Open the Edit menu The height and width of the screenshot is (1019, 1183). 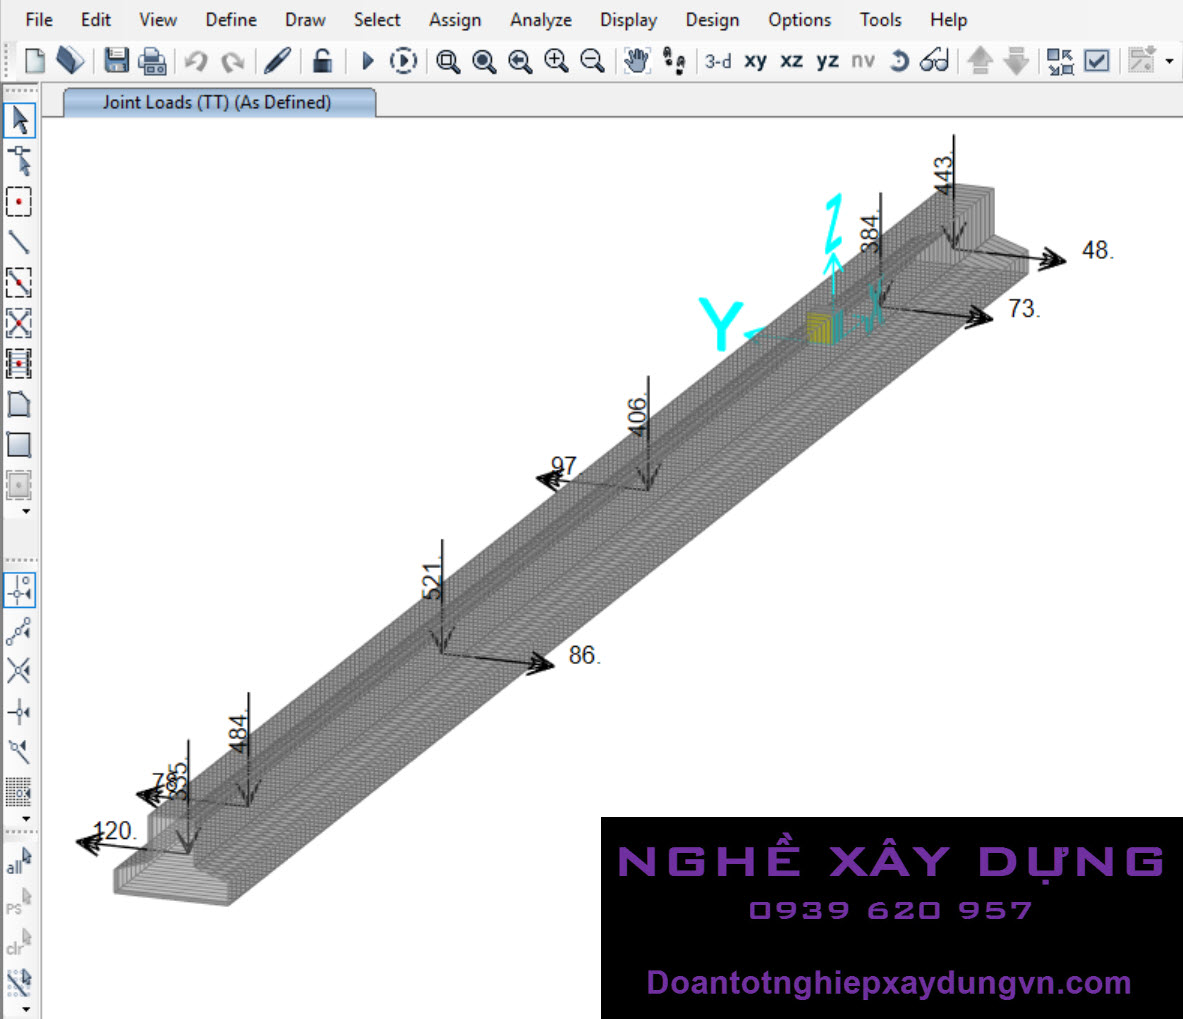(x=95, y=20)
